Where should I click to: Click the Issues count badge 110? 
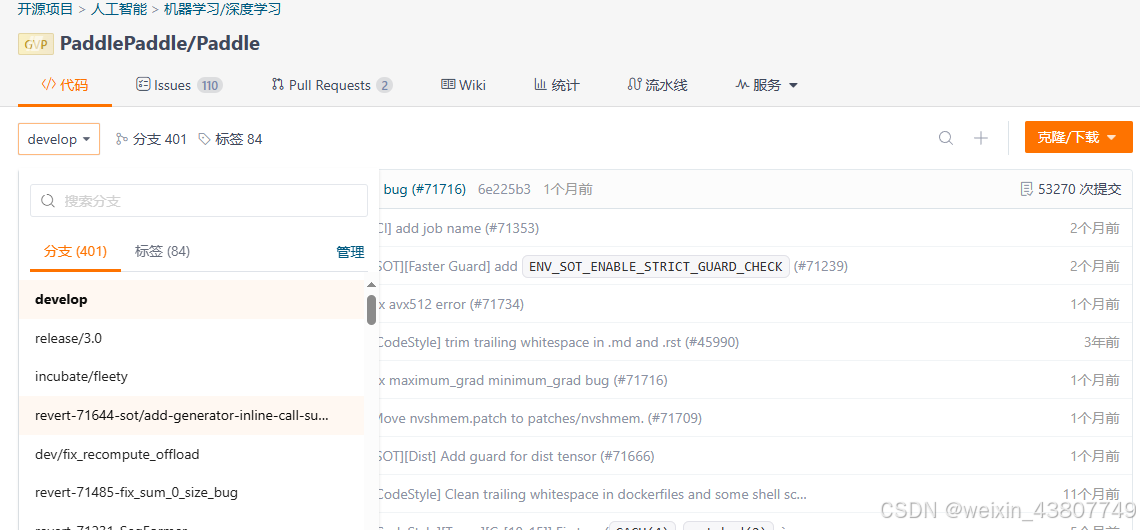coord(210,86)
